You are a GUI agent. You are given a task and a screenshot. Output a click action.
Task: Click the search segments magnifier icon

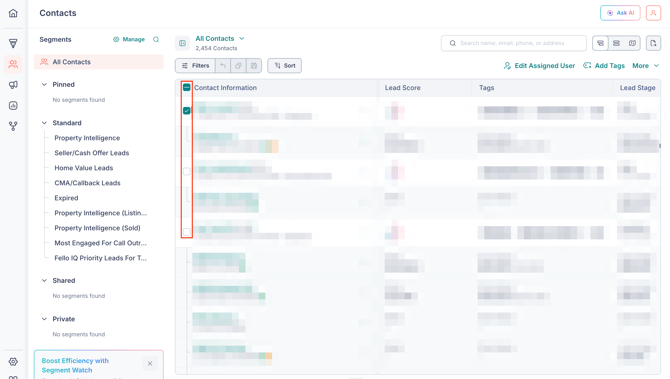(156, 39)
